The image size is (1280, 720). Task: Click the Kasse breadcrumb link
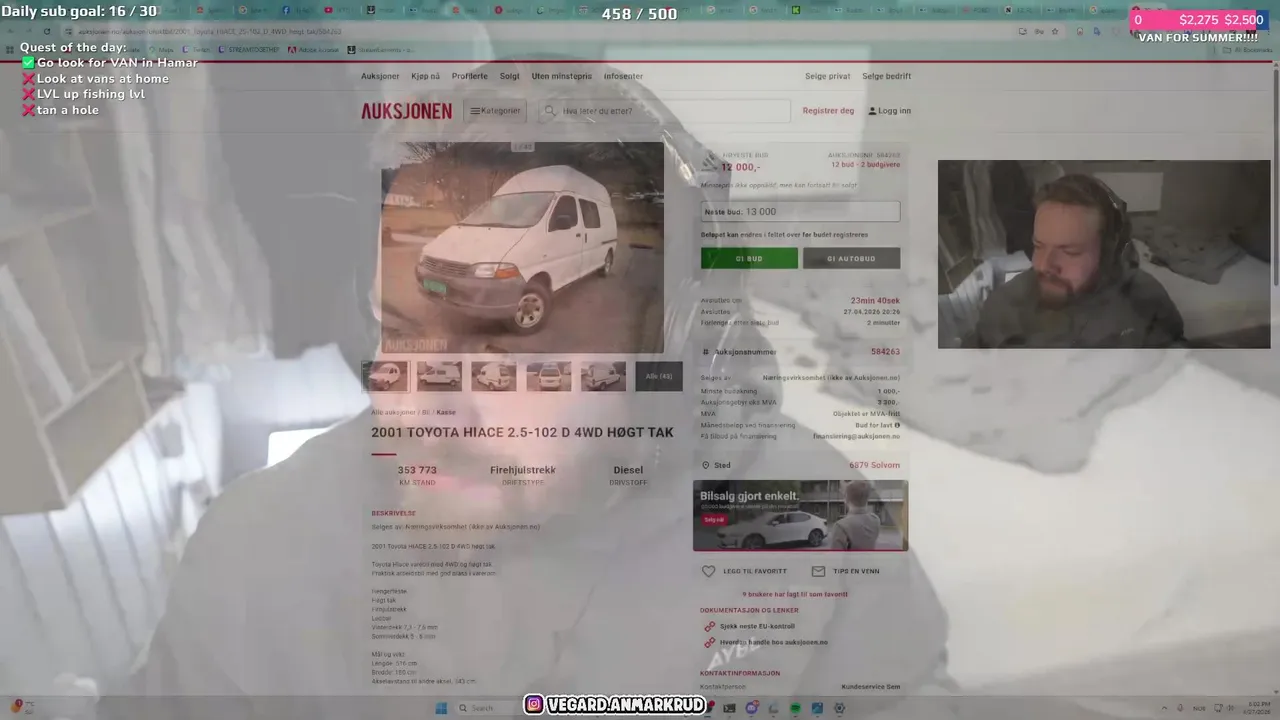pyautogui.click(x=446, y=412)
